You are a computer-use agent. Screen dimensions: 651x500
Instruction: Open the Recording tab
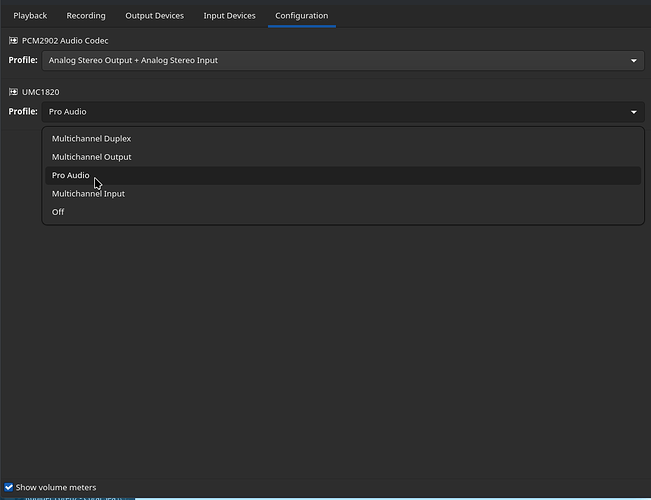(x=86, y=16)
